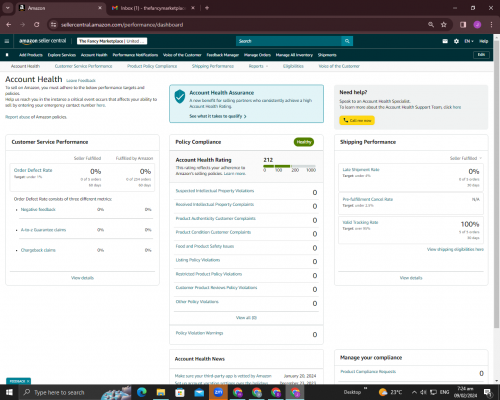
Task: Open the marketplace switcher The Fancy Marketplace
Action: coord(112,41)
